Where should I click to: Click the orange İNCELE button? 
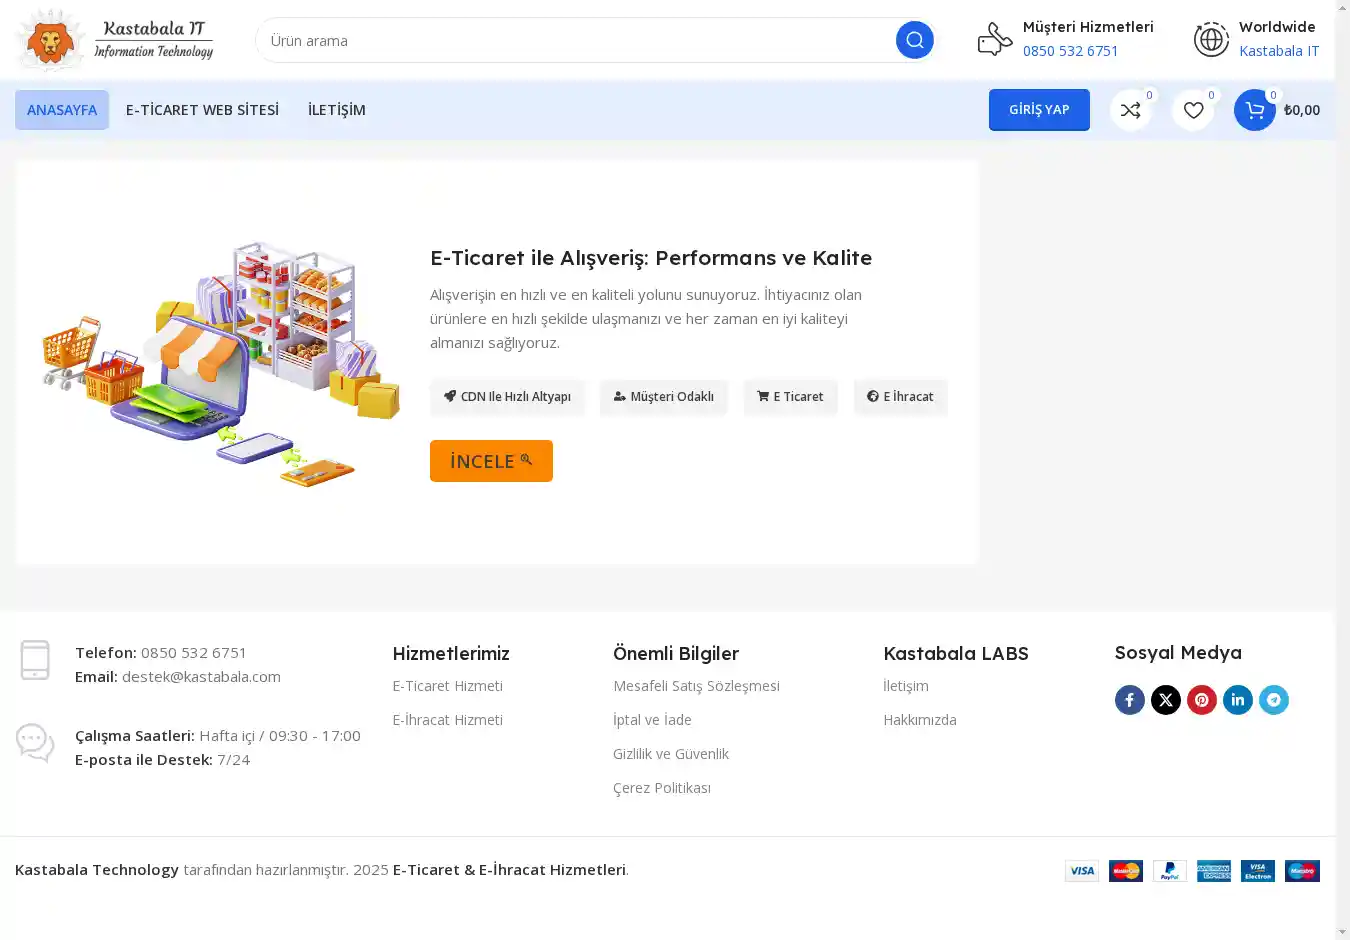tap(491, 461)
